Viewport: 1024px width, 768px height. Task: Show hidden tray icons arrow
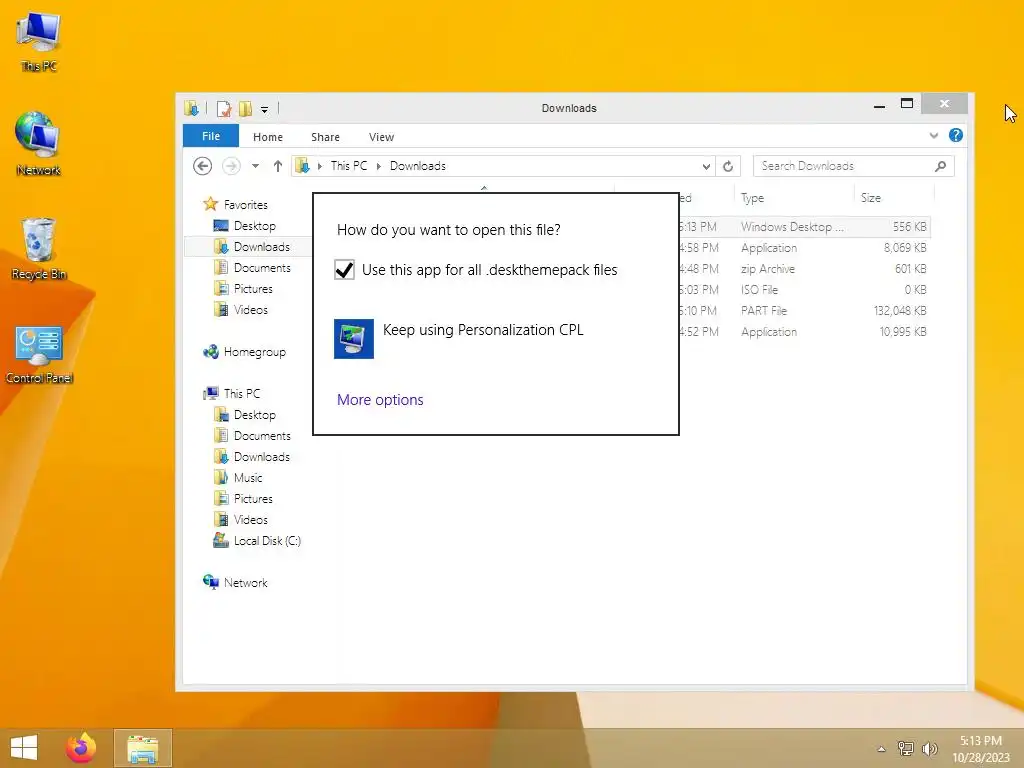coord(881,748)
